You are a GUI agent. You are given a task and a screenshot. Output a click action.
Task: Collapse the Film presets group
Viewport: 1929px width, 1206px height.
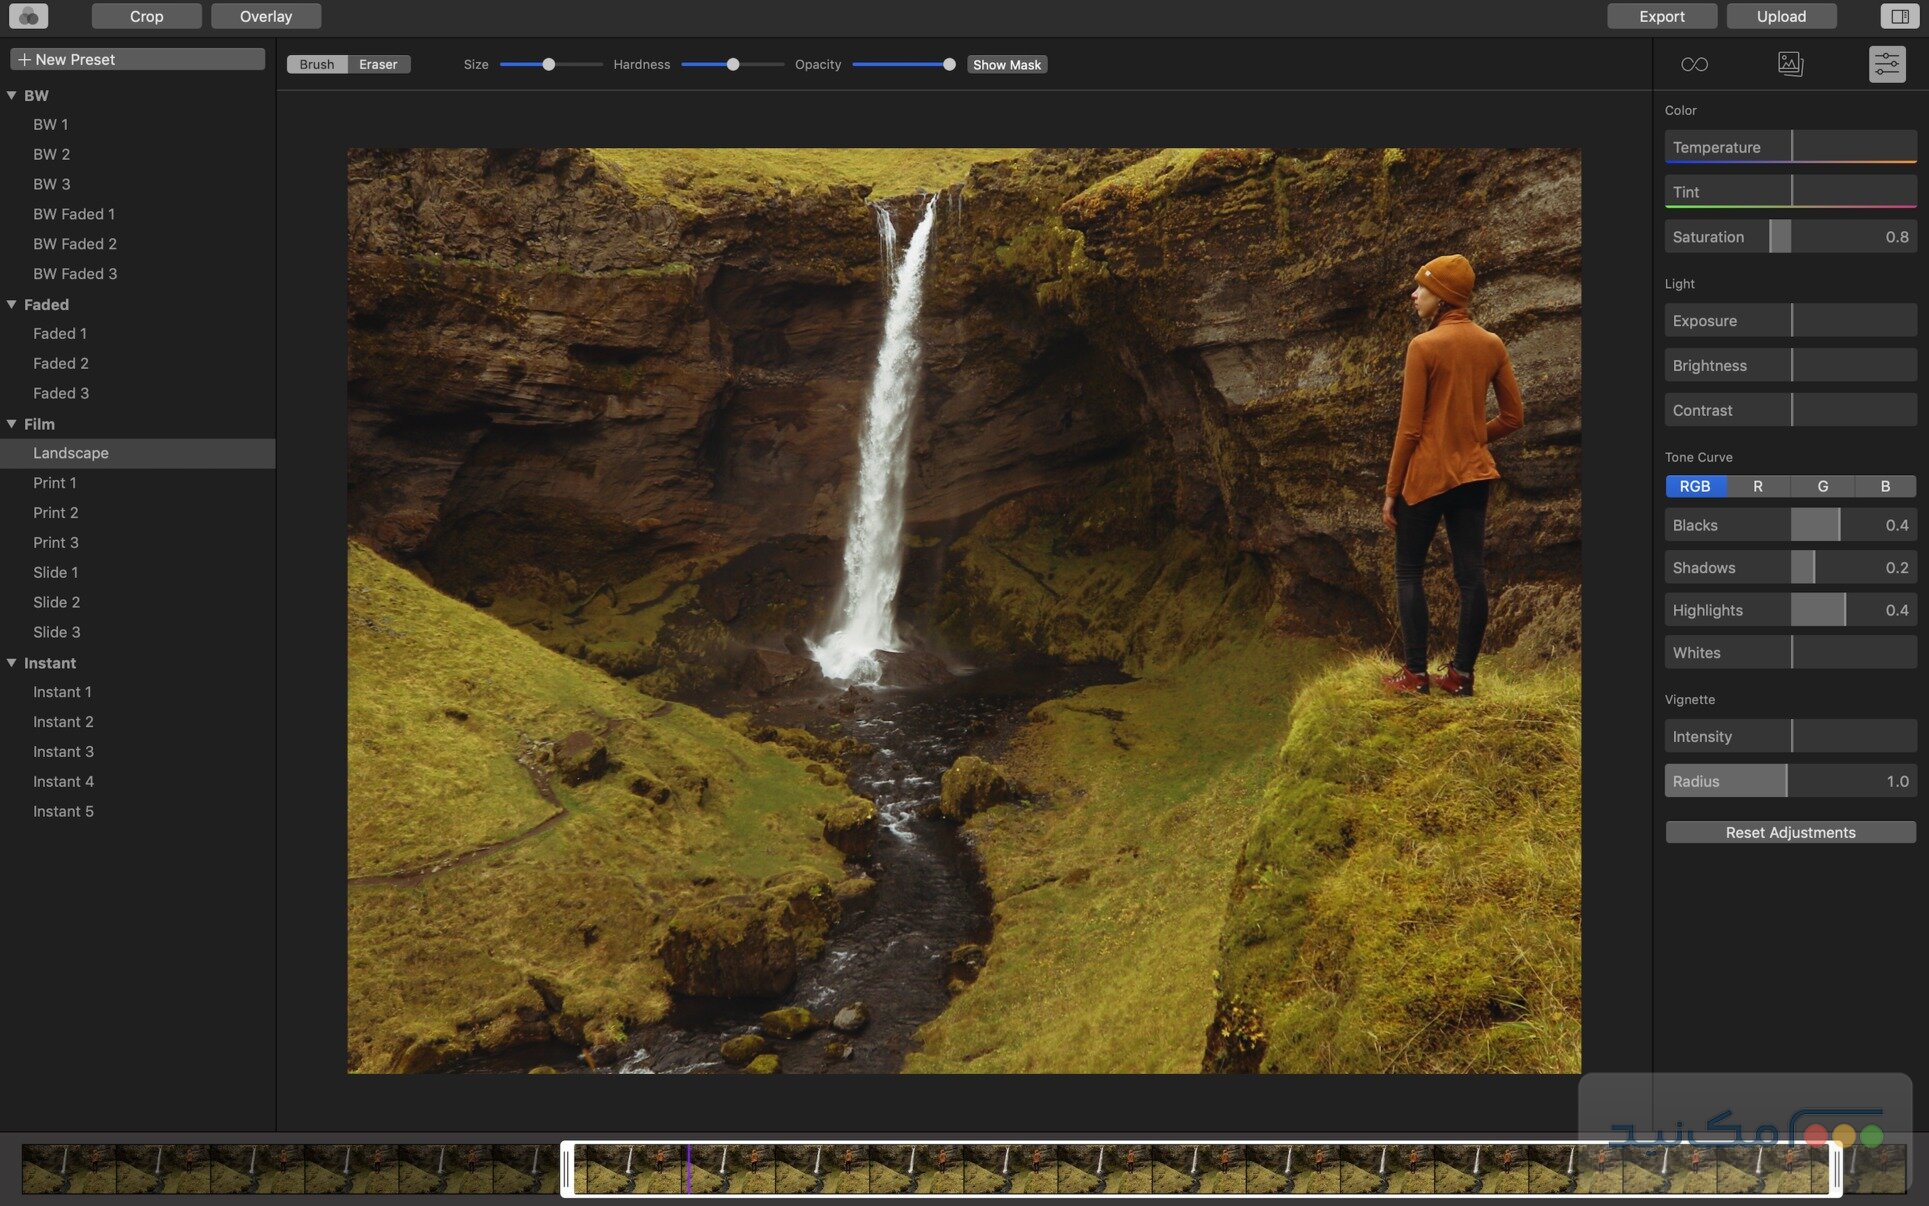coord(12,424)
